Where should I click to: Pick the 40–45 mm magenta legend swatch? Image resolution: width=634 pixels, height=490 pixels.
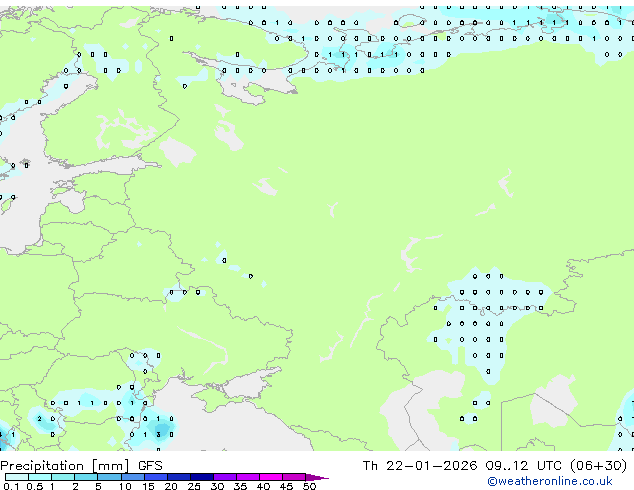click(271, 477)
